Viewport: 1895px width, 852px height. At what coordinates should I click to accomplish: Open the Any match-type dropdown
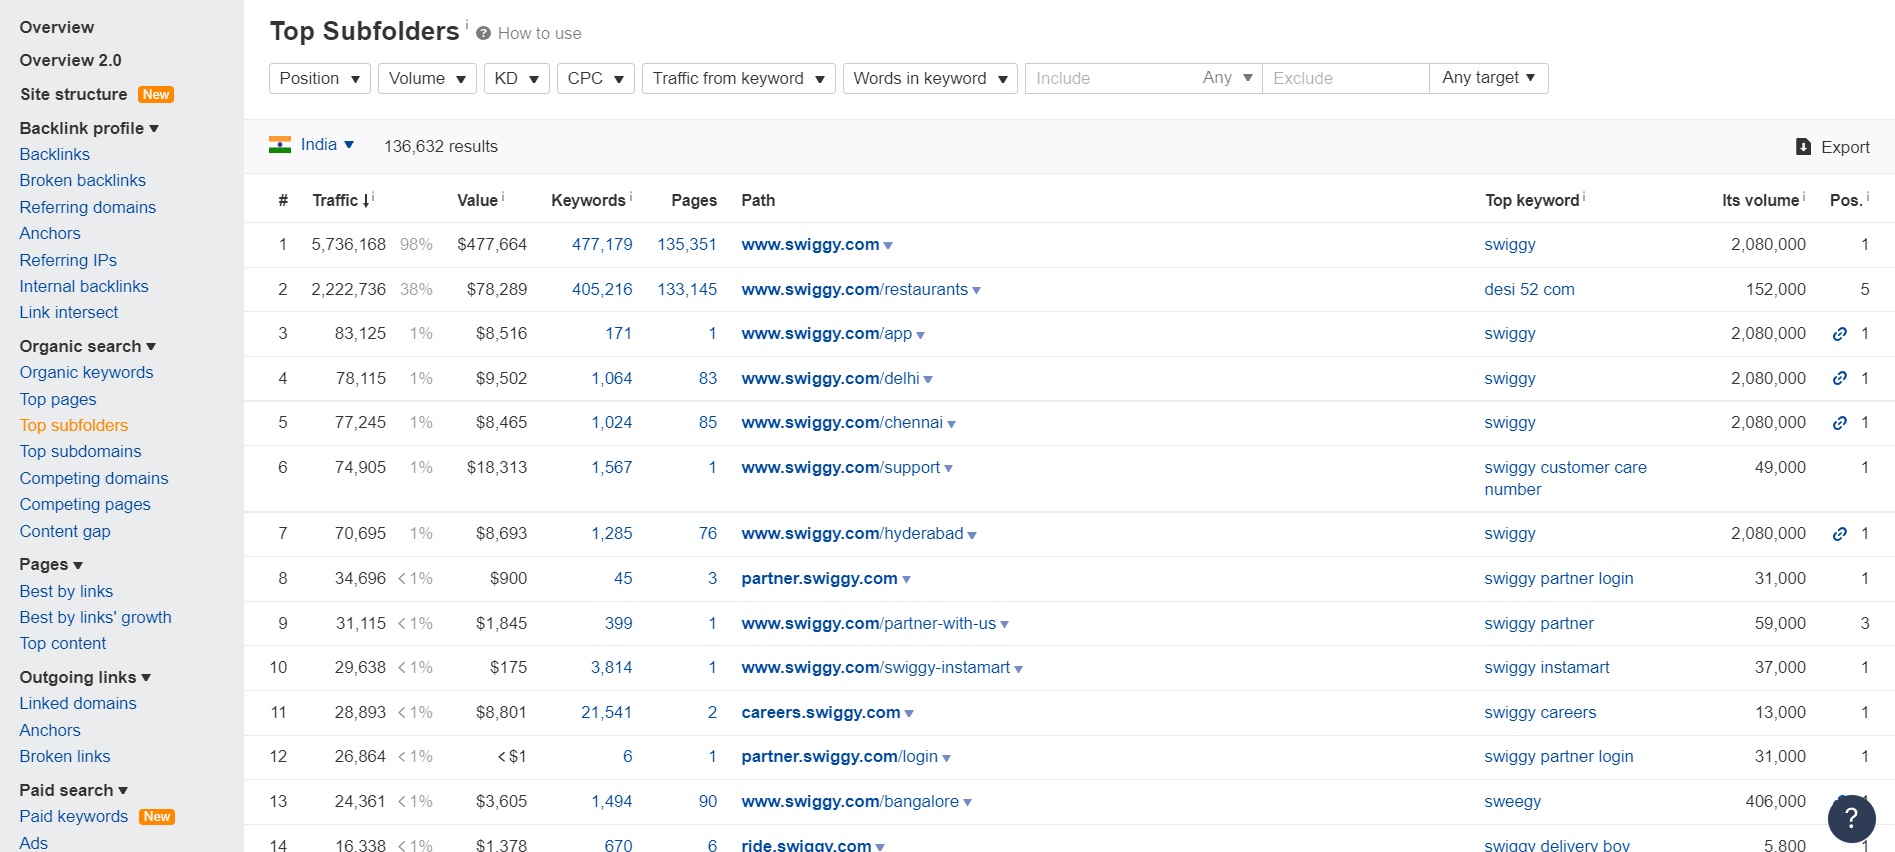(1228, 78)
